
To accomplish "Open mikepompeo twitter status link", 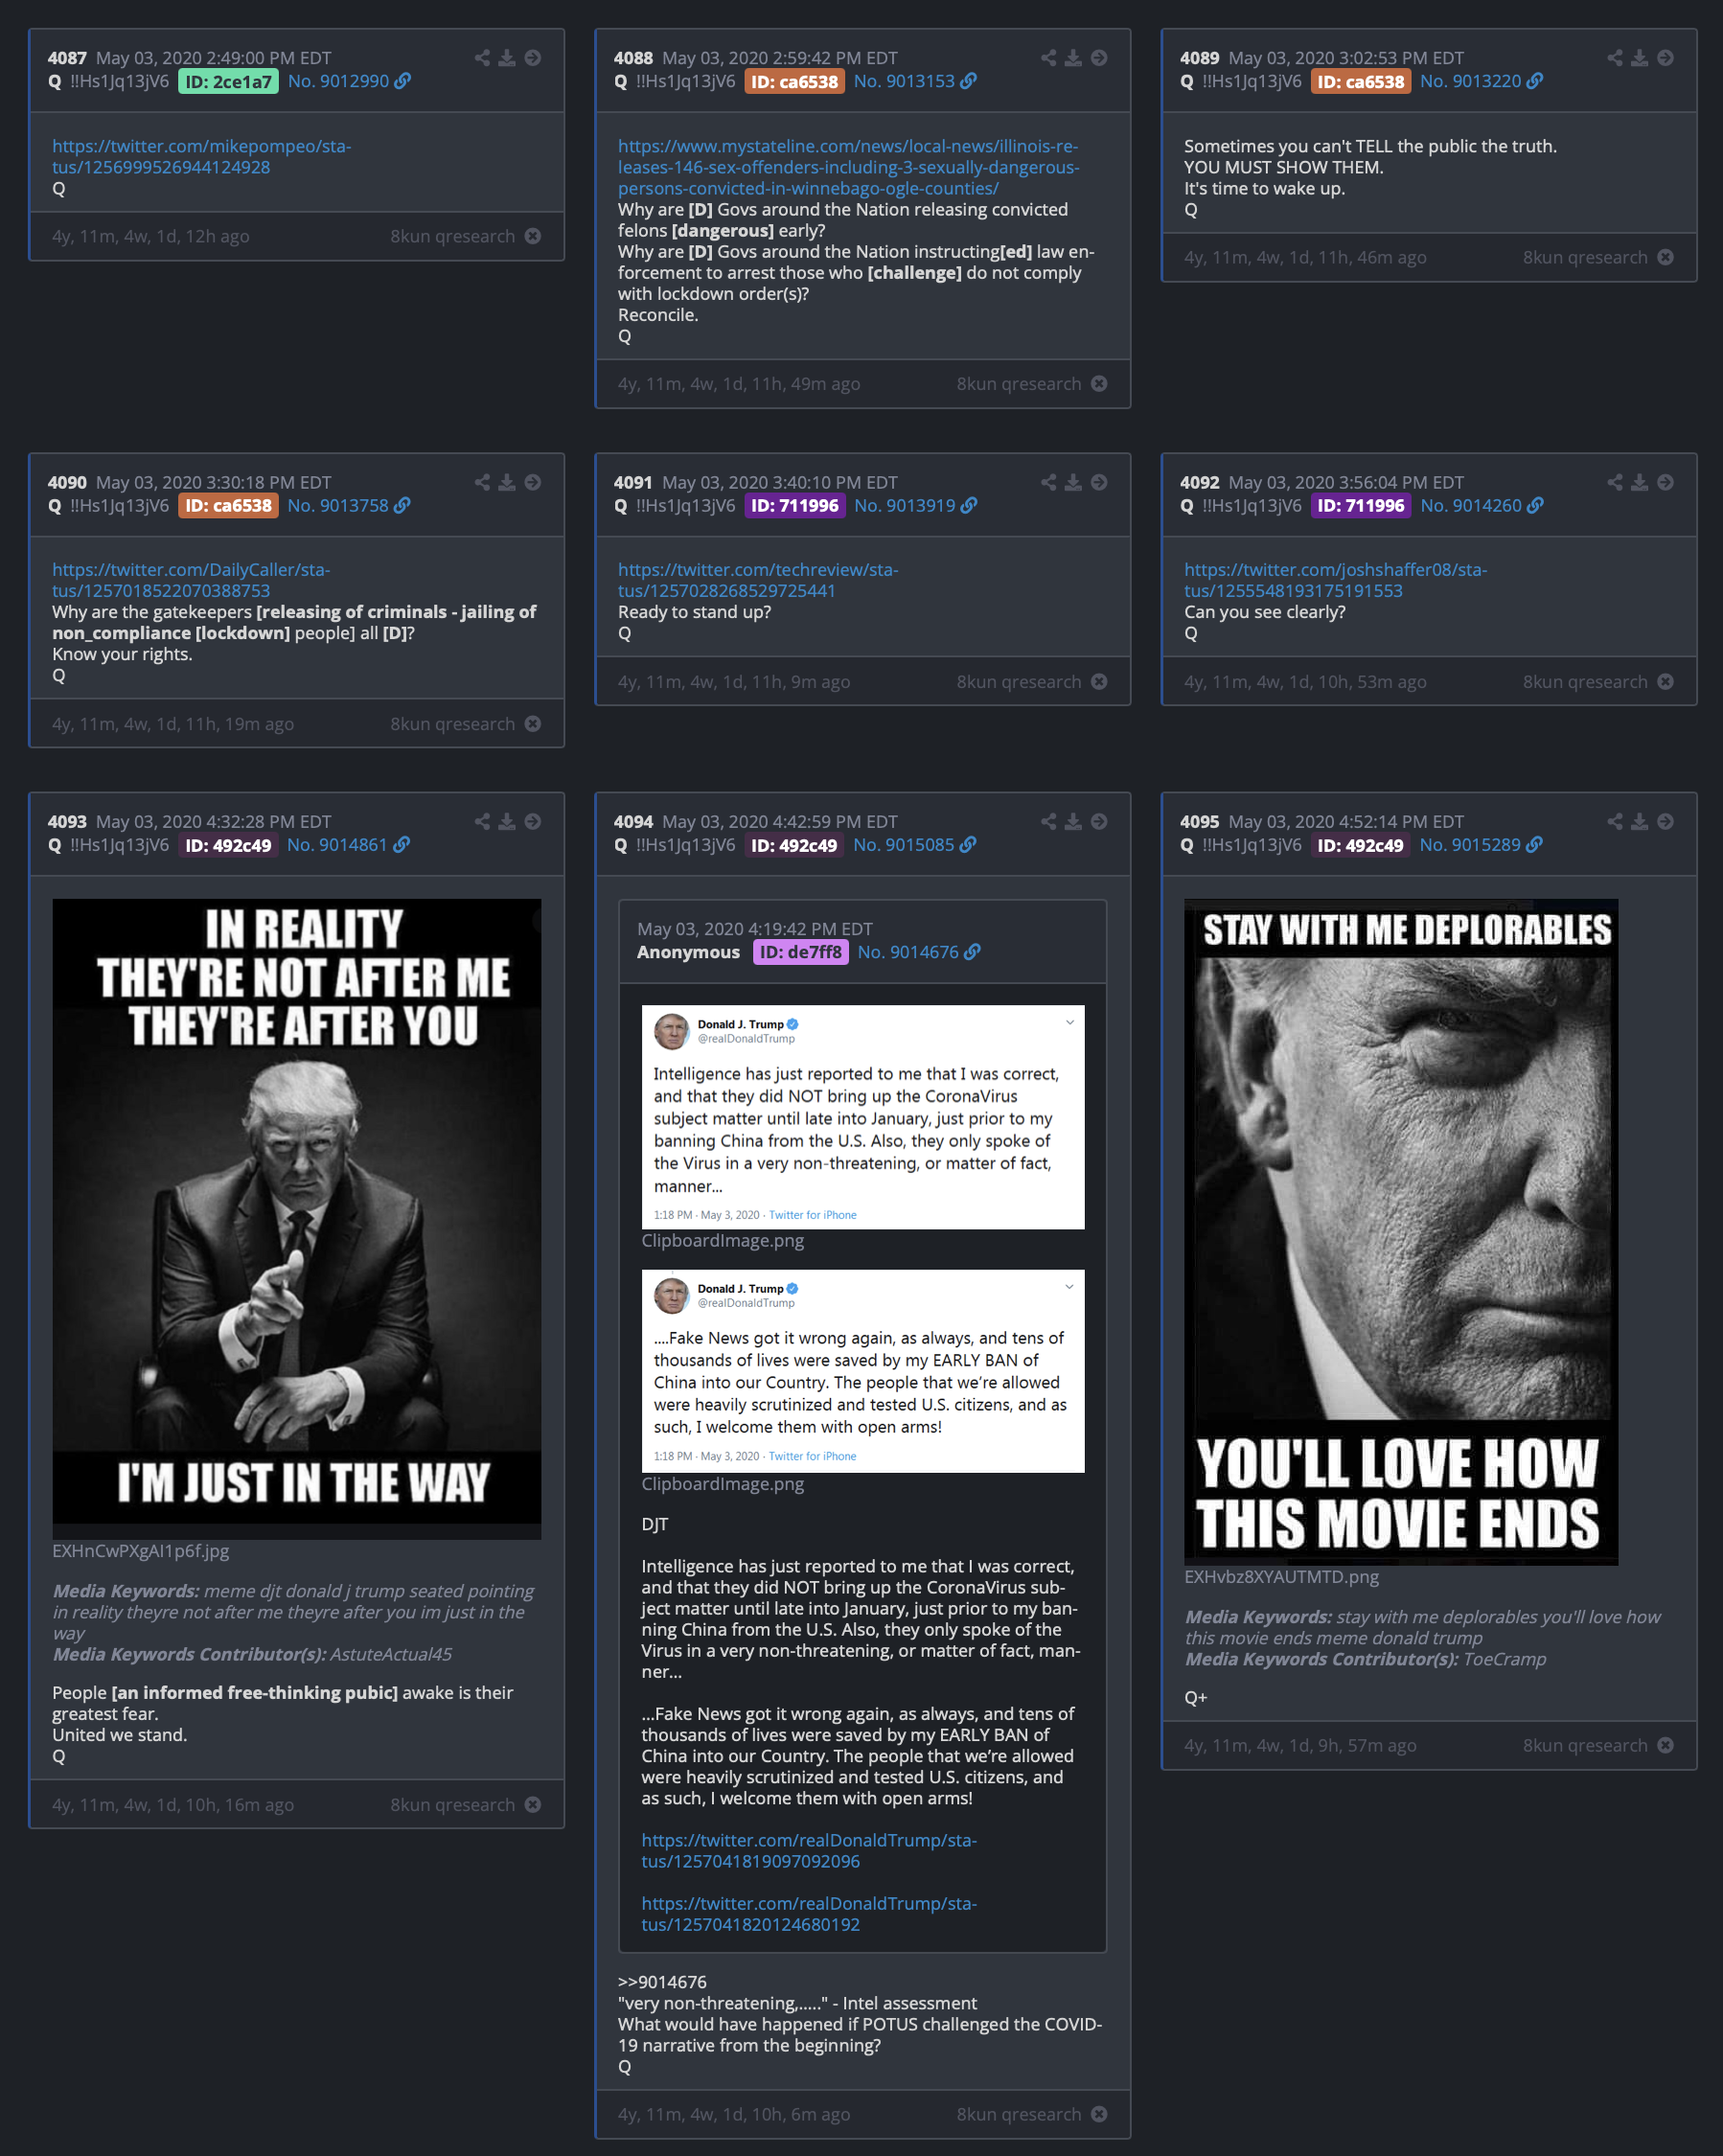I will pyautogui.click(x=201, y=156).
